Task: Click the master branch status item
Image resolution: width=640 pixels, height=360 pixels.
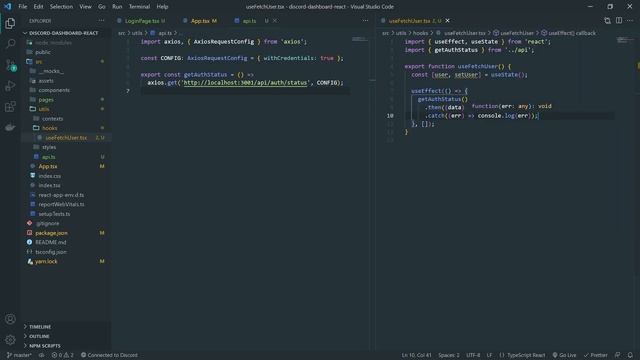Action: tap(19, 355)
